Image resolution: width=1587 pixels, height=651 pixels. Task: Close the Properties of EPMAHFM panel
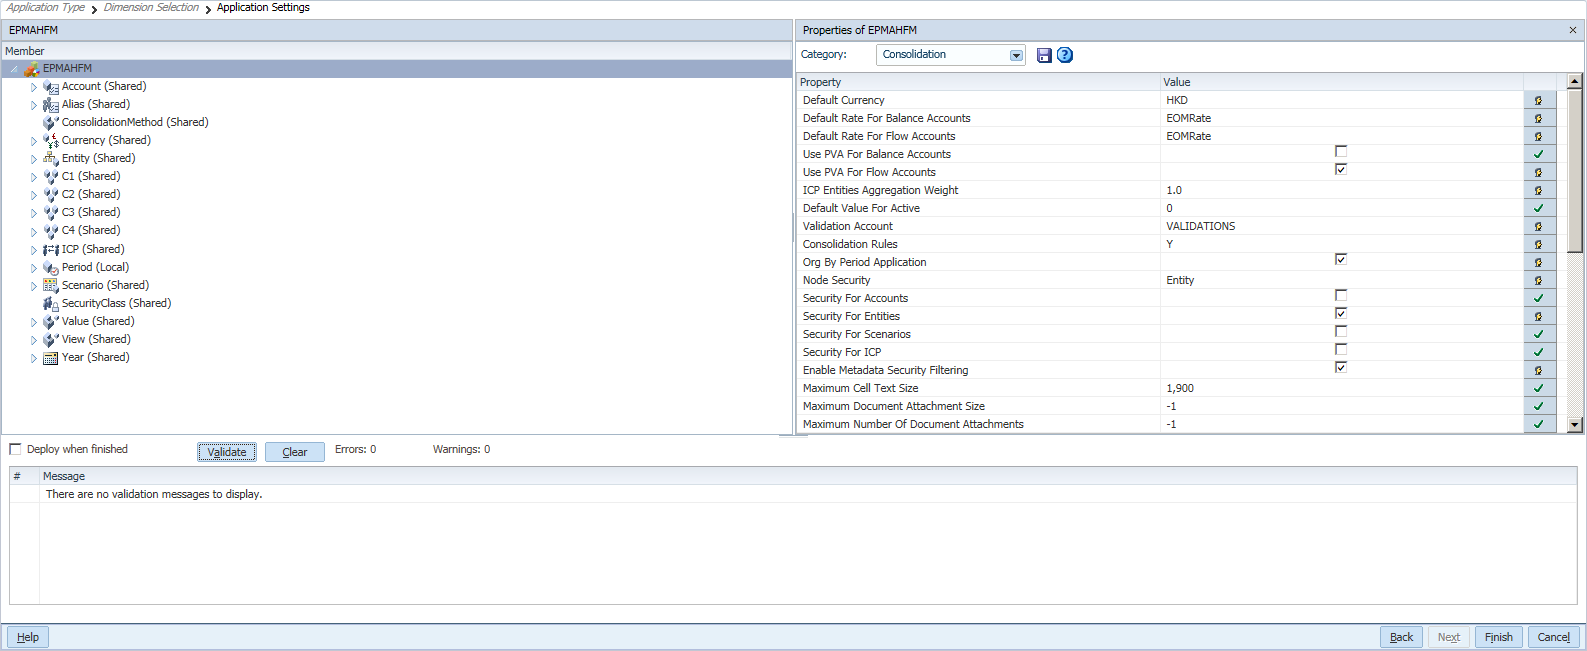click(1572, 30)
